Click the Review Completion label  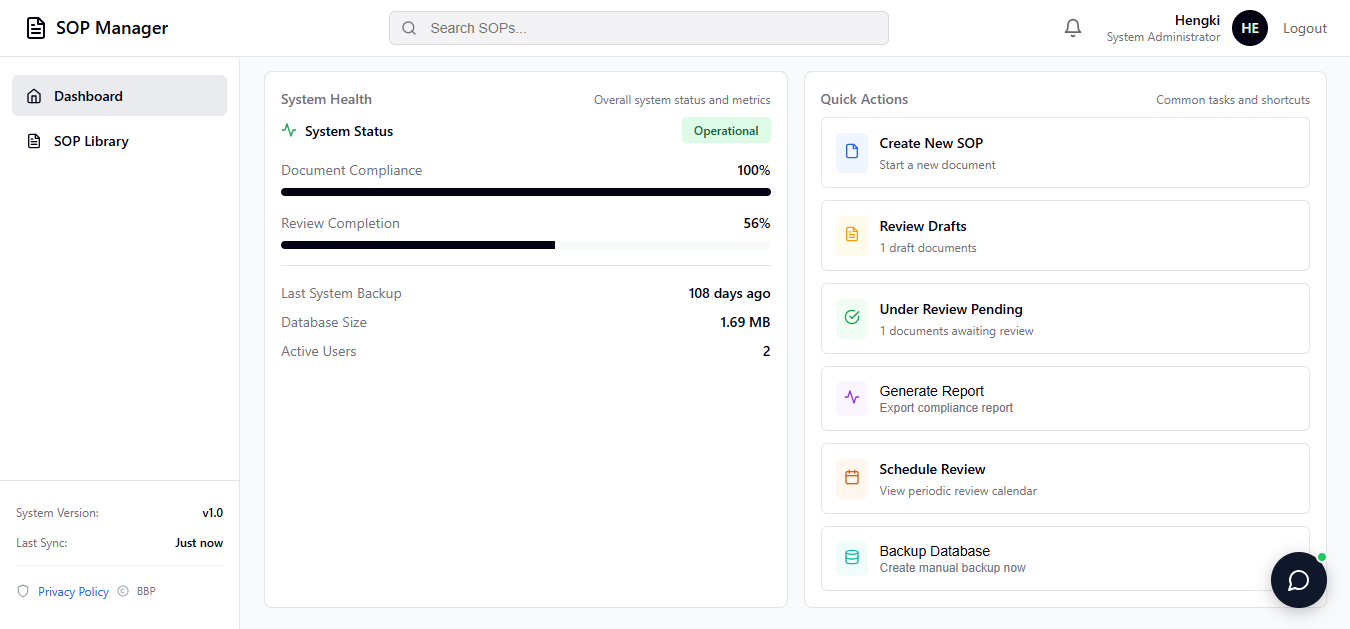coord(340,223)
